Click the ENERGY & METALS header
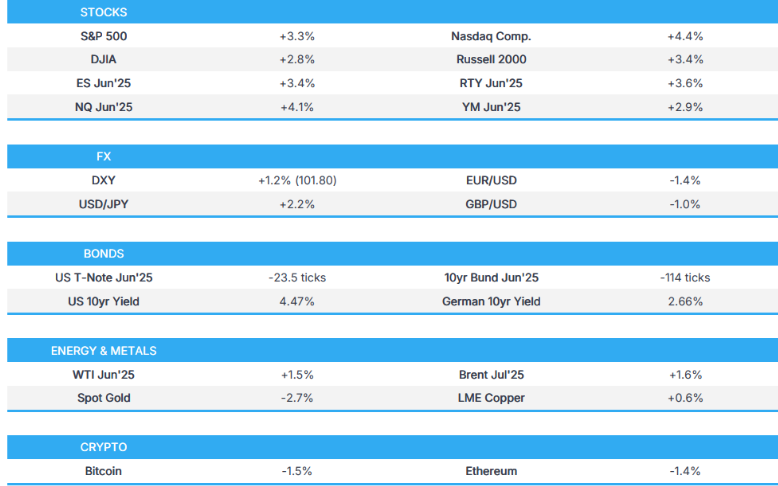The image size is (778, 486). pyautogui.click(x=104, y=351)
